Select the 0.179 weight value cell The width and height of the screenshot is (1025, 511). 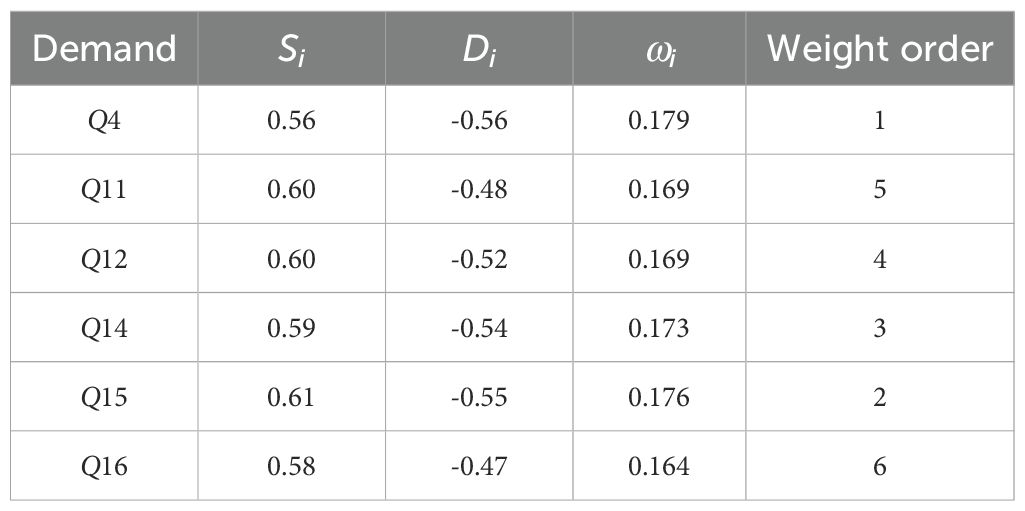click(x=659, y=121)
